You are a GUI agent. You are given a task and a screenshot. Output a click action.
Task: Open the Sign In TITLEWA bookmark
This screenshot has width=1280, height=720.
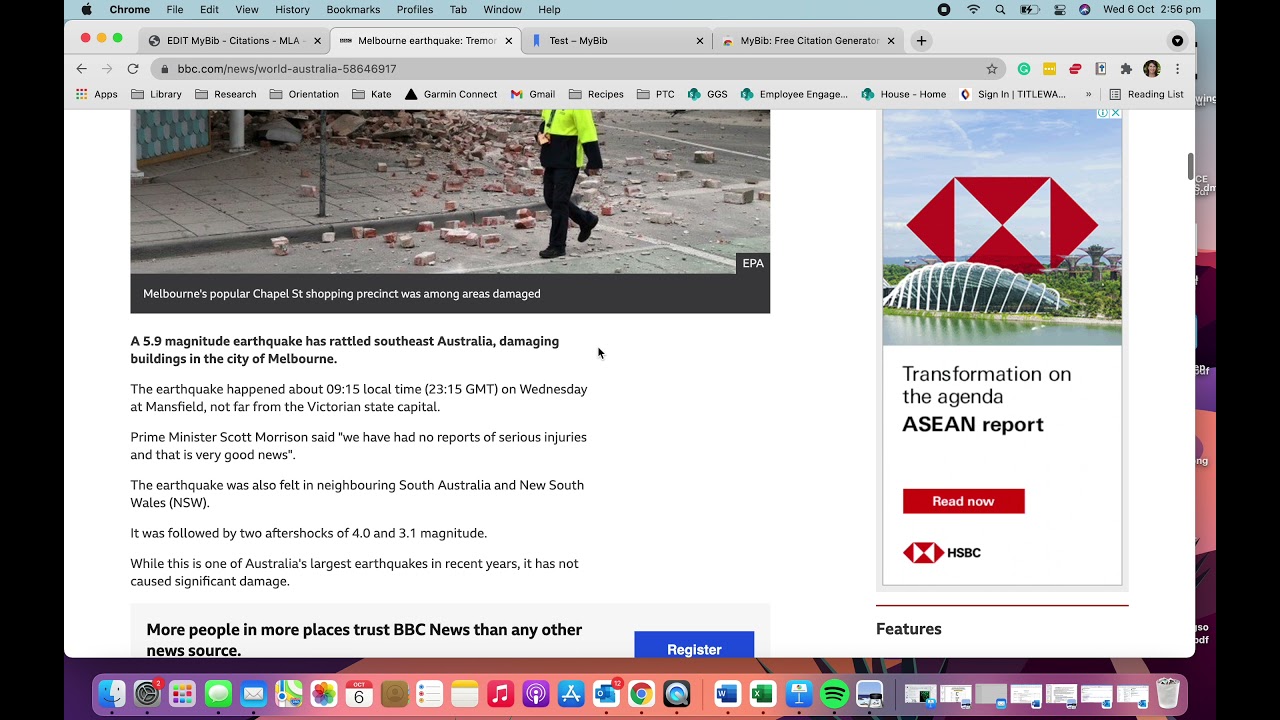pyautogui.click(x=1012, y=94)
